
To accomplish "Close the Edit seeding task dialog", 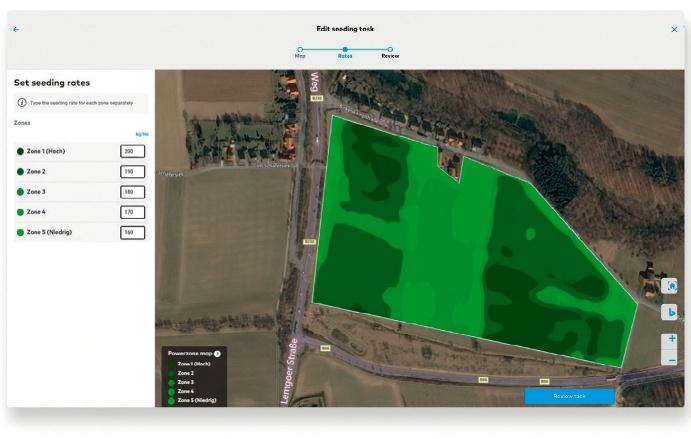I will (674, 30).
